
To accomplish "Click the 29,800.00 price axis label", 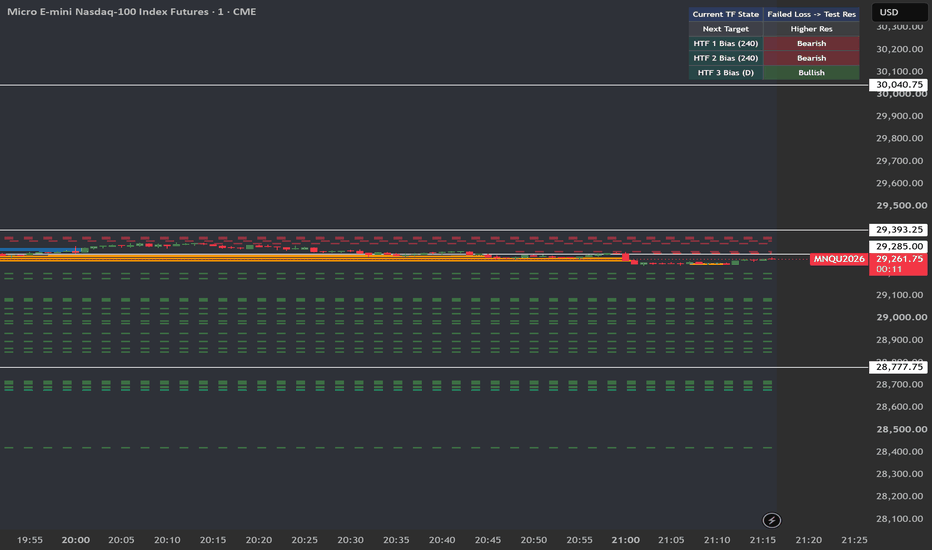I will point(899,138).
